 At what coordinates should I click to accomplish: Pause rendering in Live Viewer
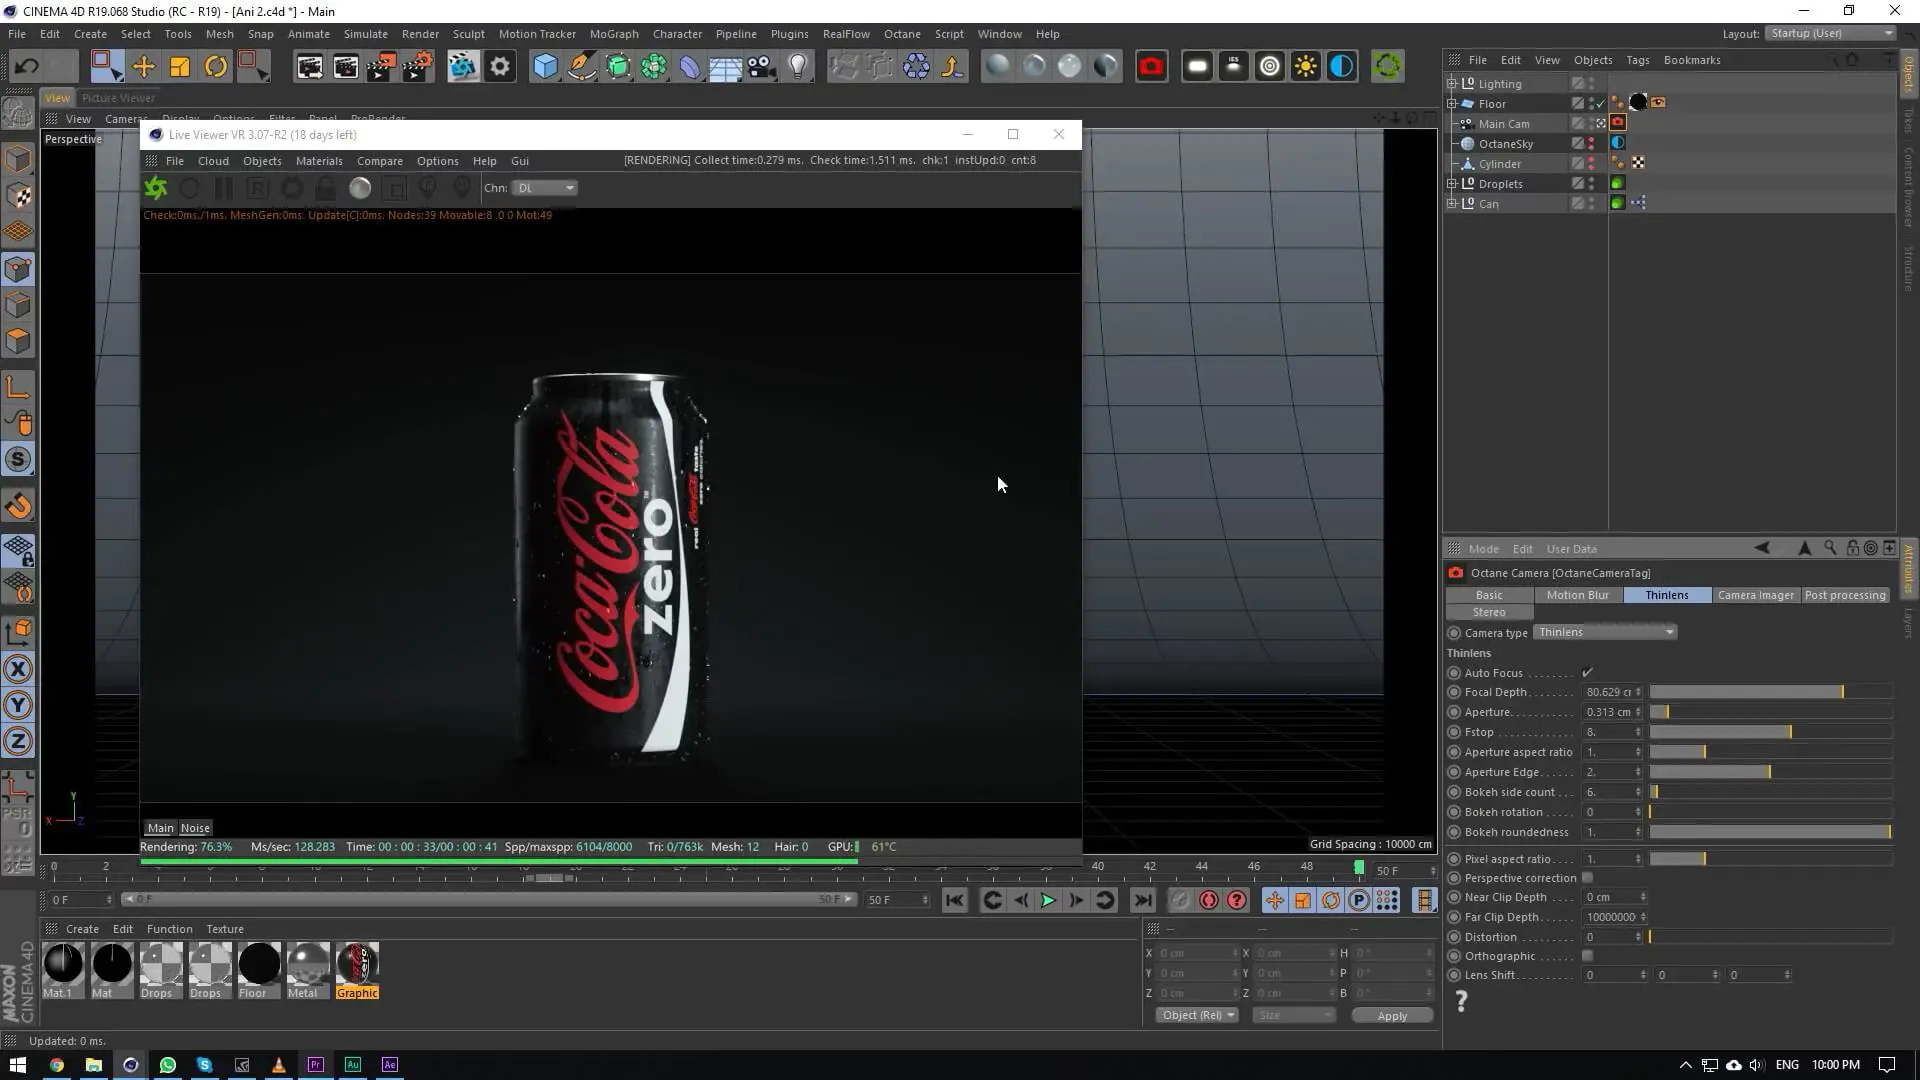pos(223,188)
